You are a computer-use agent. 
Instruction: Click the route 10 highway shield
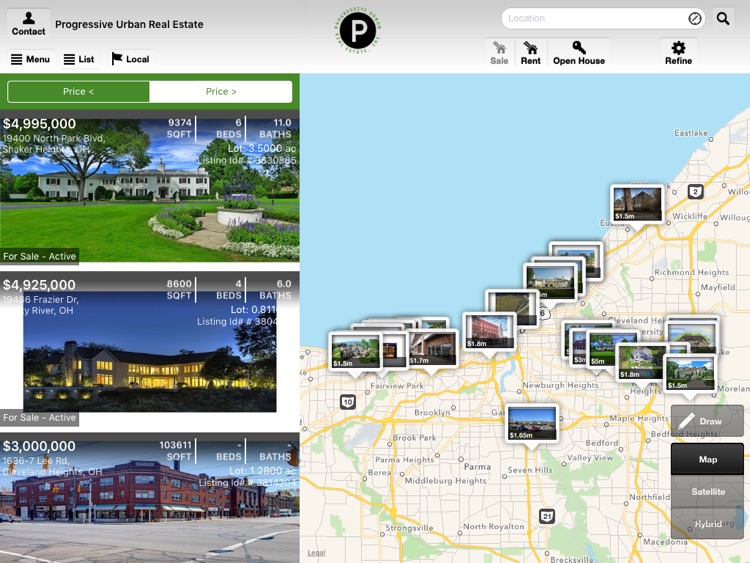click(348, 402)
